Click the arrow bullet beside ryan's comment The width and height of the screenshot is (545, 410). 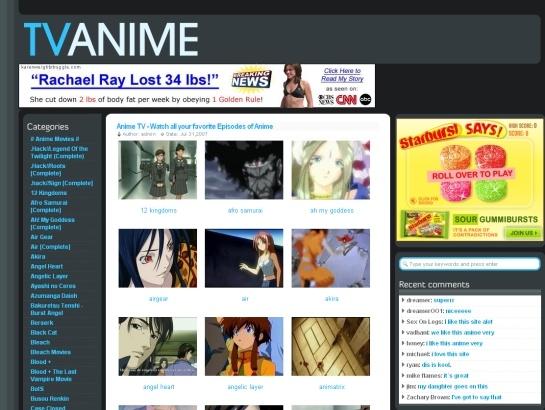[x=403, y=364]
